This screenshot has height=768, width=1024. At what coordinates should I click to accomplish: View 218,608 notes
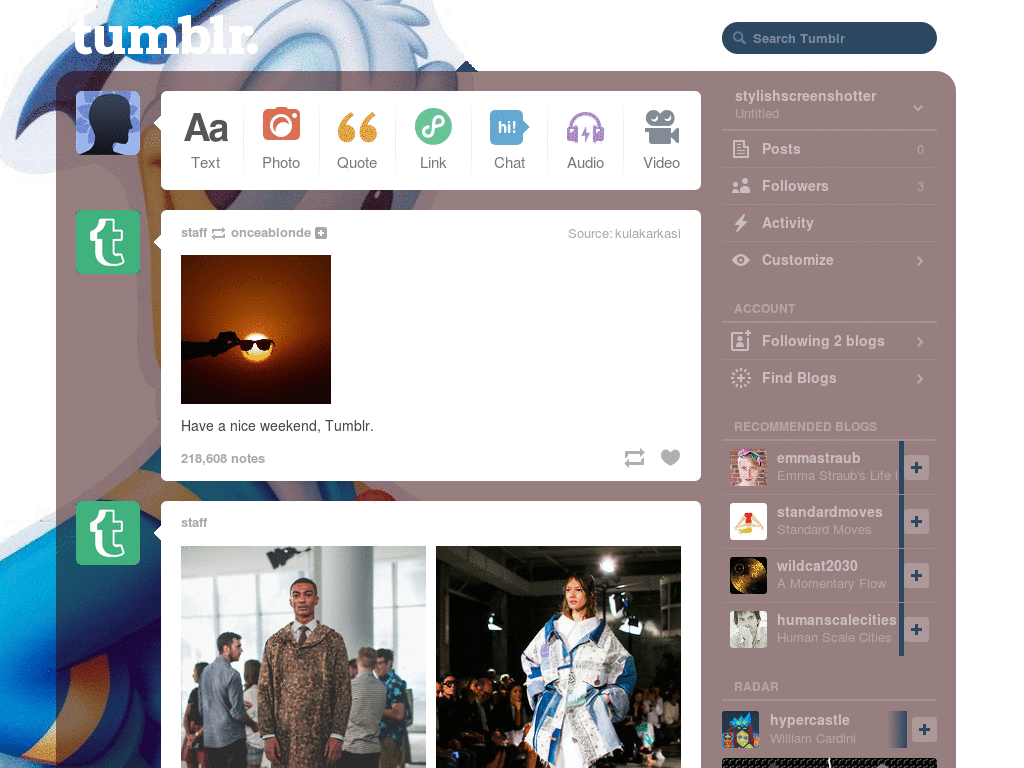pos(223,458)
